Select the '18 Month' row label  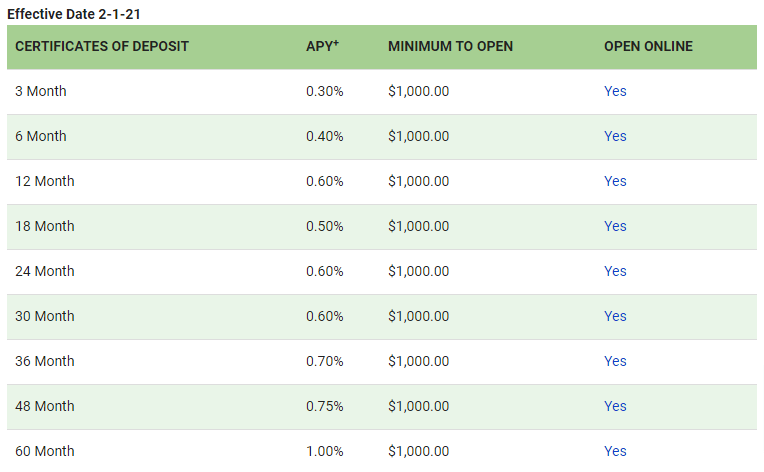tap(44, 226)
